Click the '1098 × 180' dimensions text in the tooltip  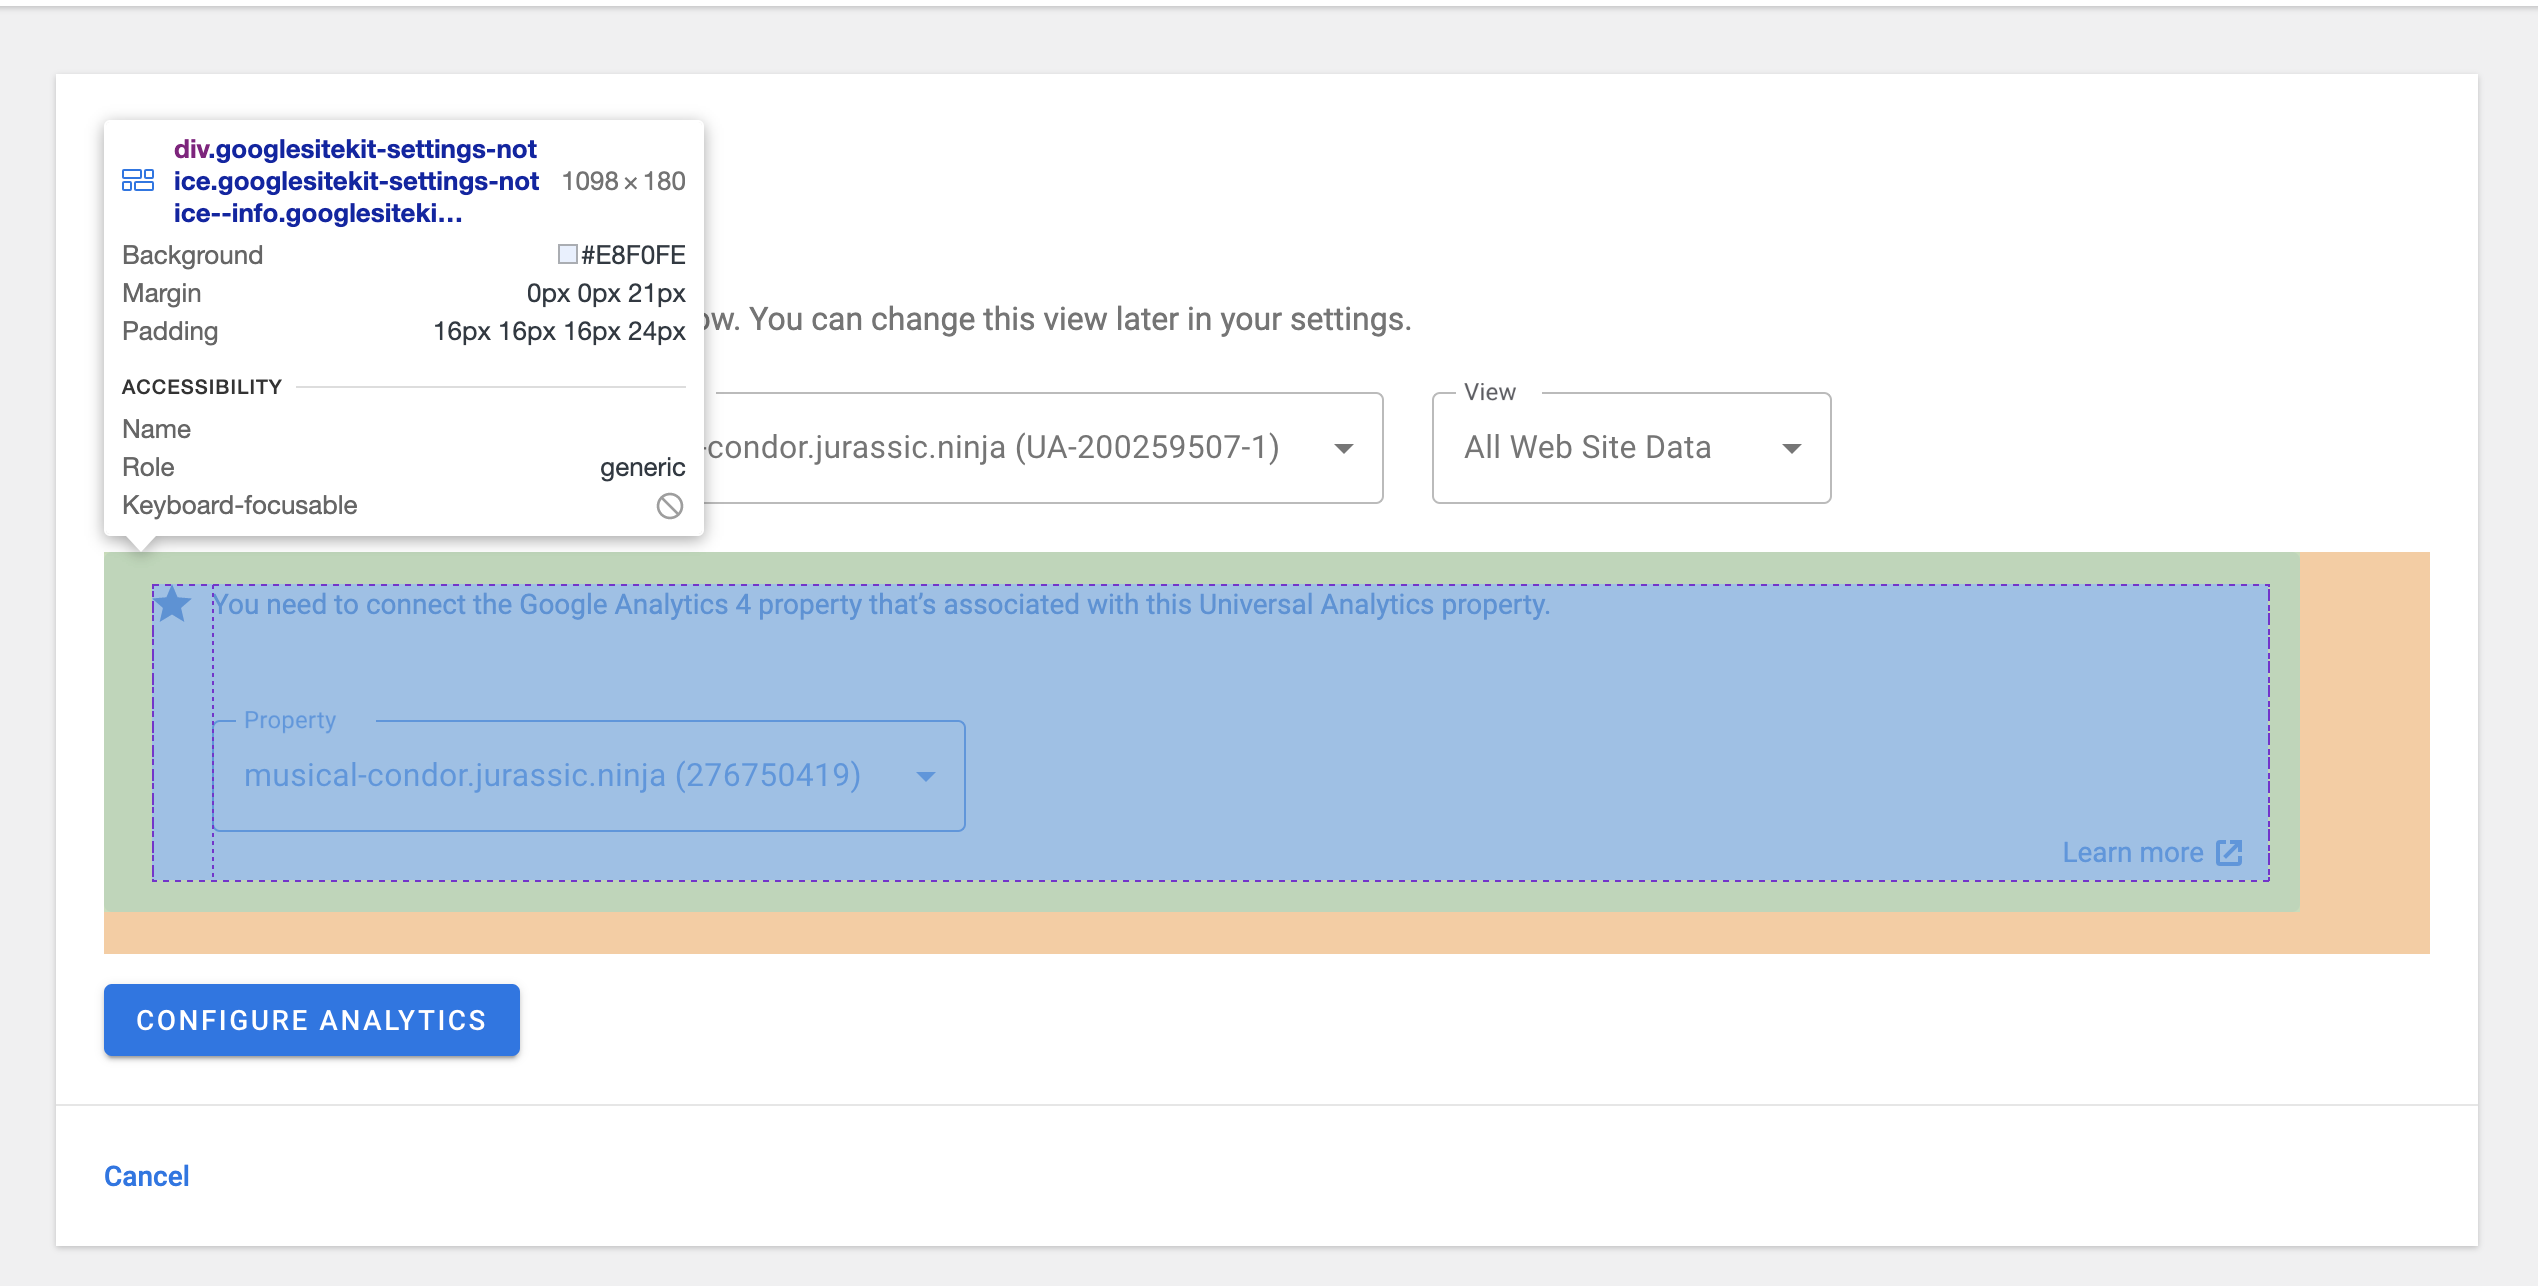point(623,181)
